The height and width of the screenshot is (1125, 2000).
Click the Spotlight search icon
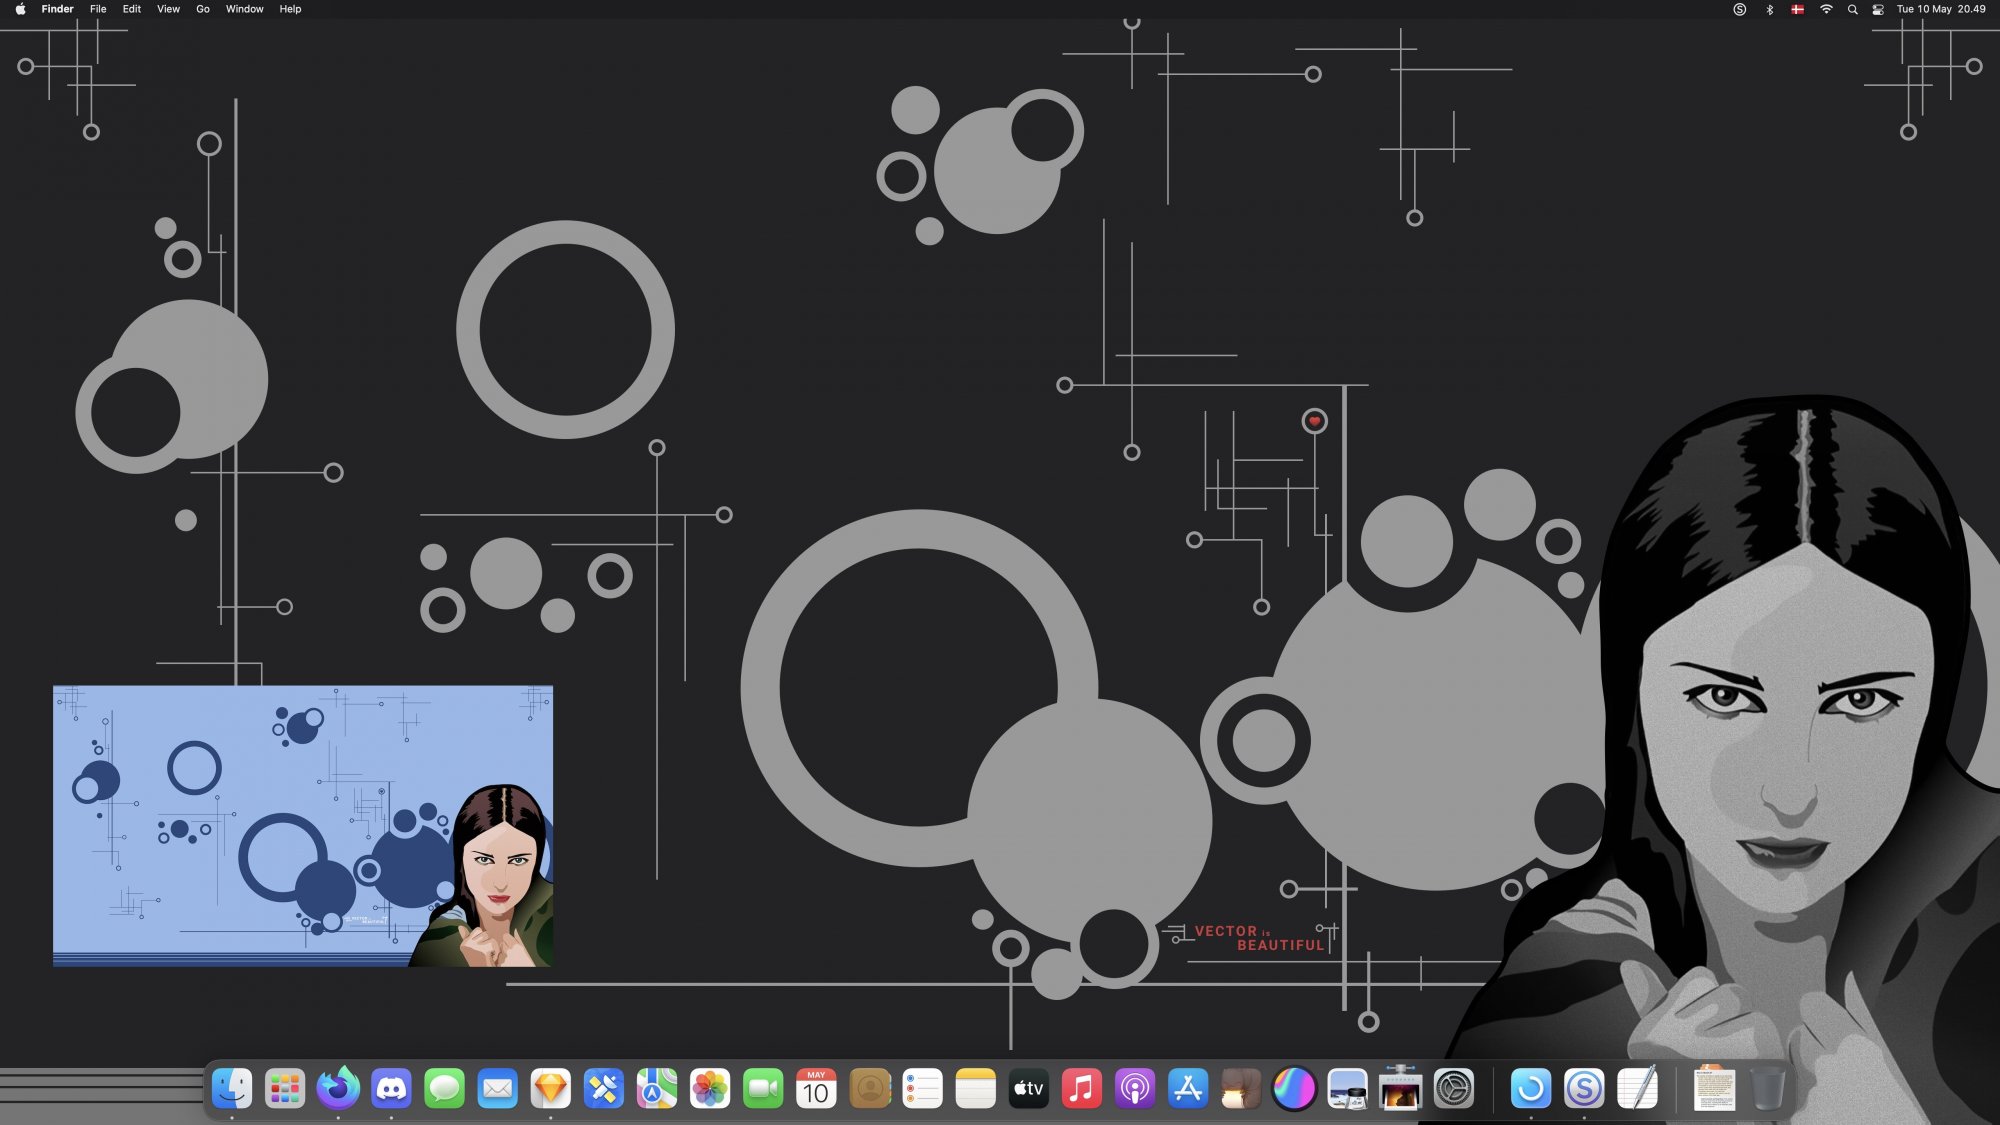coord(1852,9)
